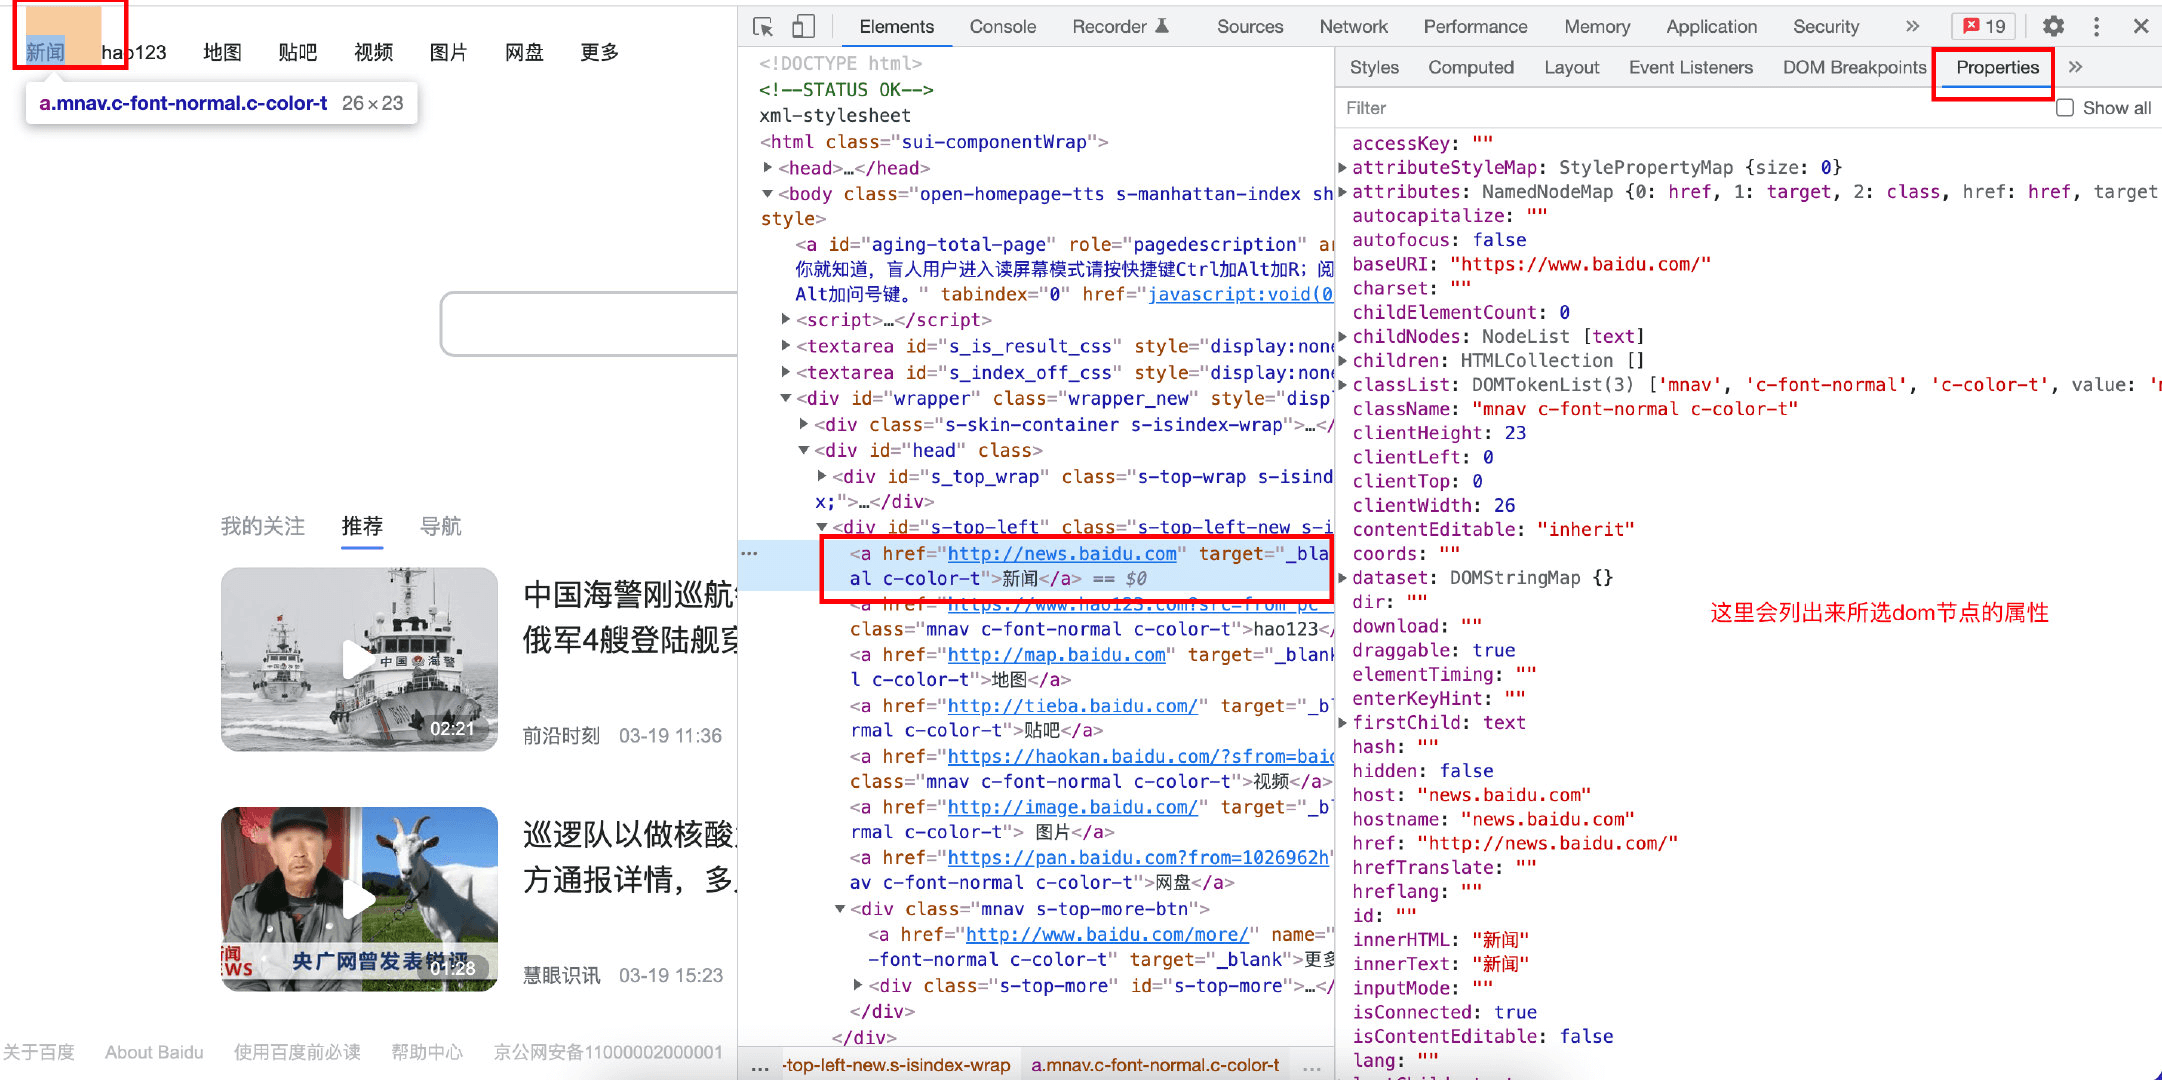The width and height of the screenshot is (2162, 1080).
Task: Play the man and goat video thumbnail
Action: coord(359,899)
